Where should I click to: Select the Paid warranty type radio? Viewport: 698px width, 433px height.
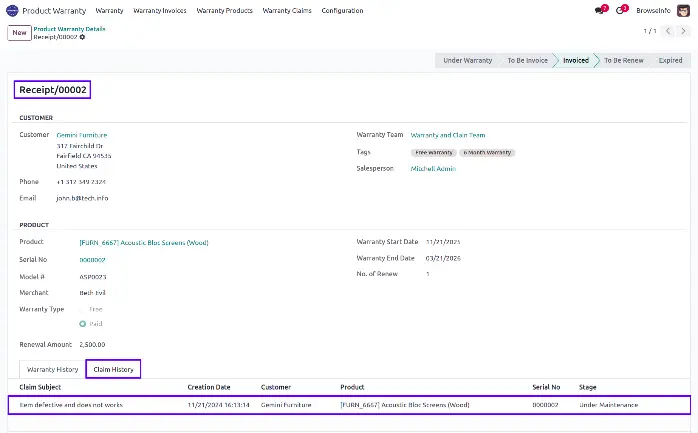[83, 323]
